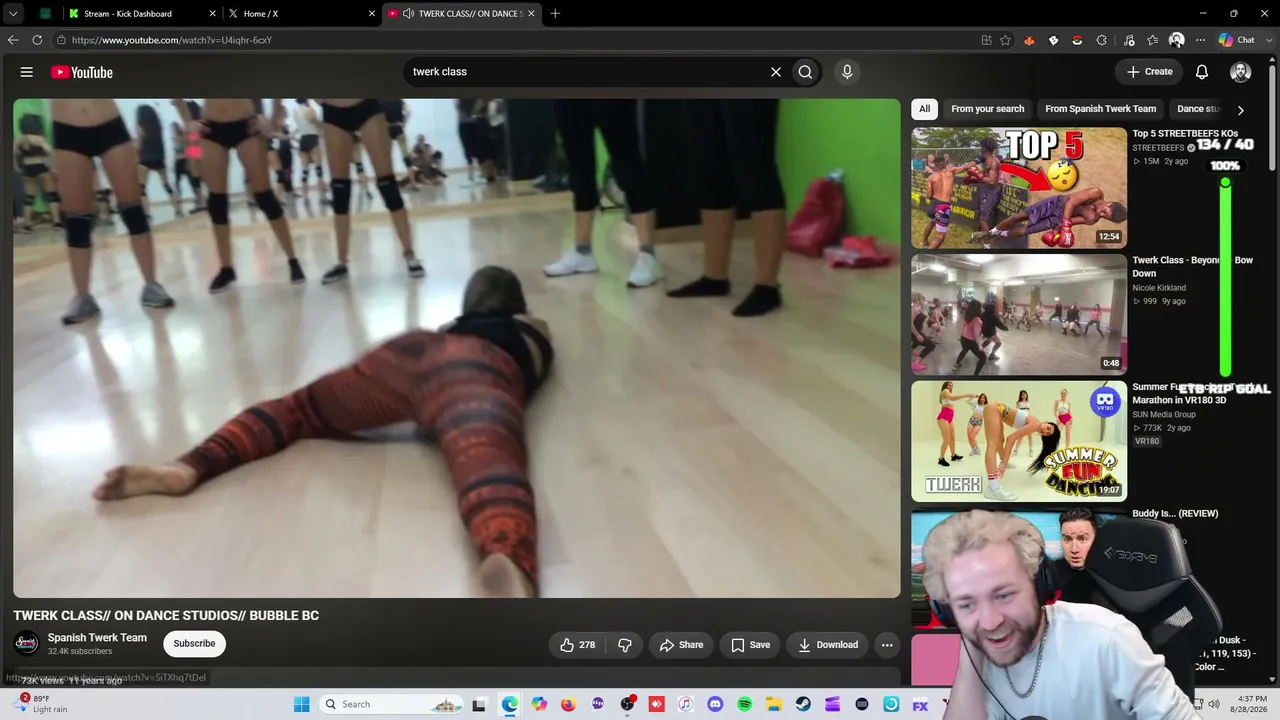Save the video to a playlist
This screenshot has height=720, width=1280.
point(750,645)
